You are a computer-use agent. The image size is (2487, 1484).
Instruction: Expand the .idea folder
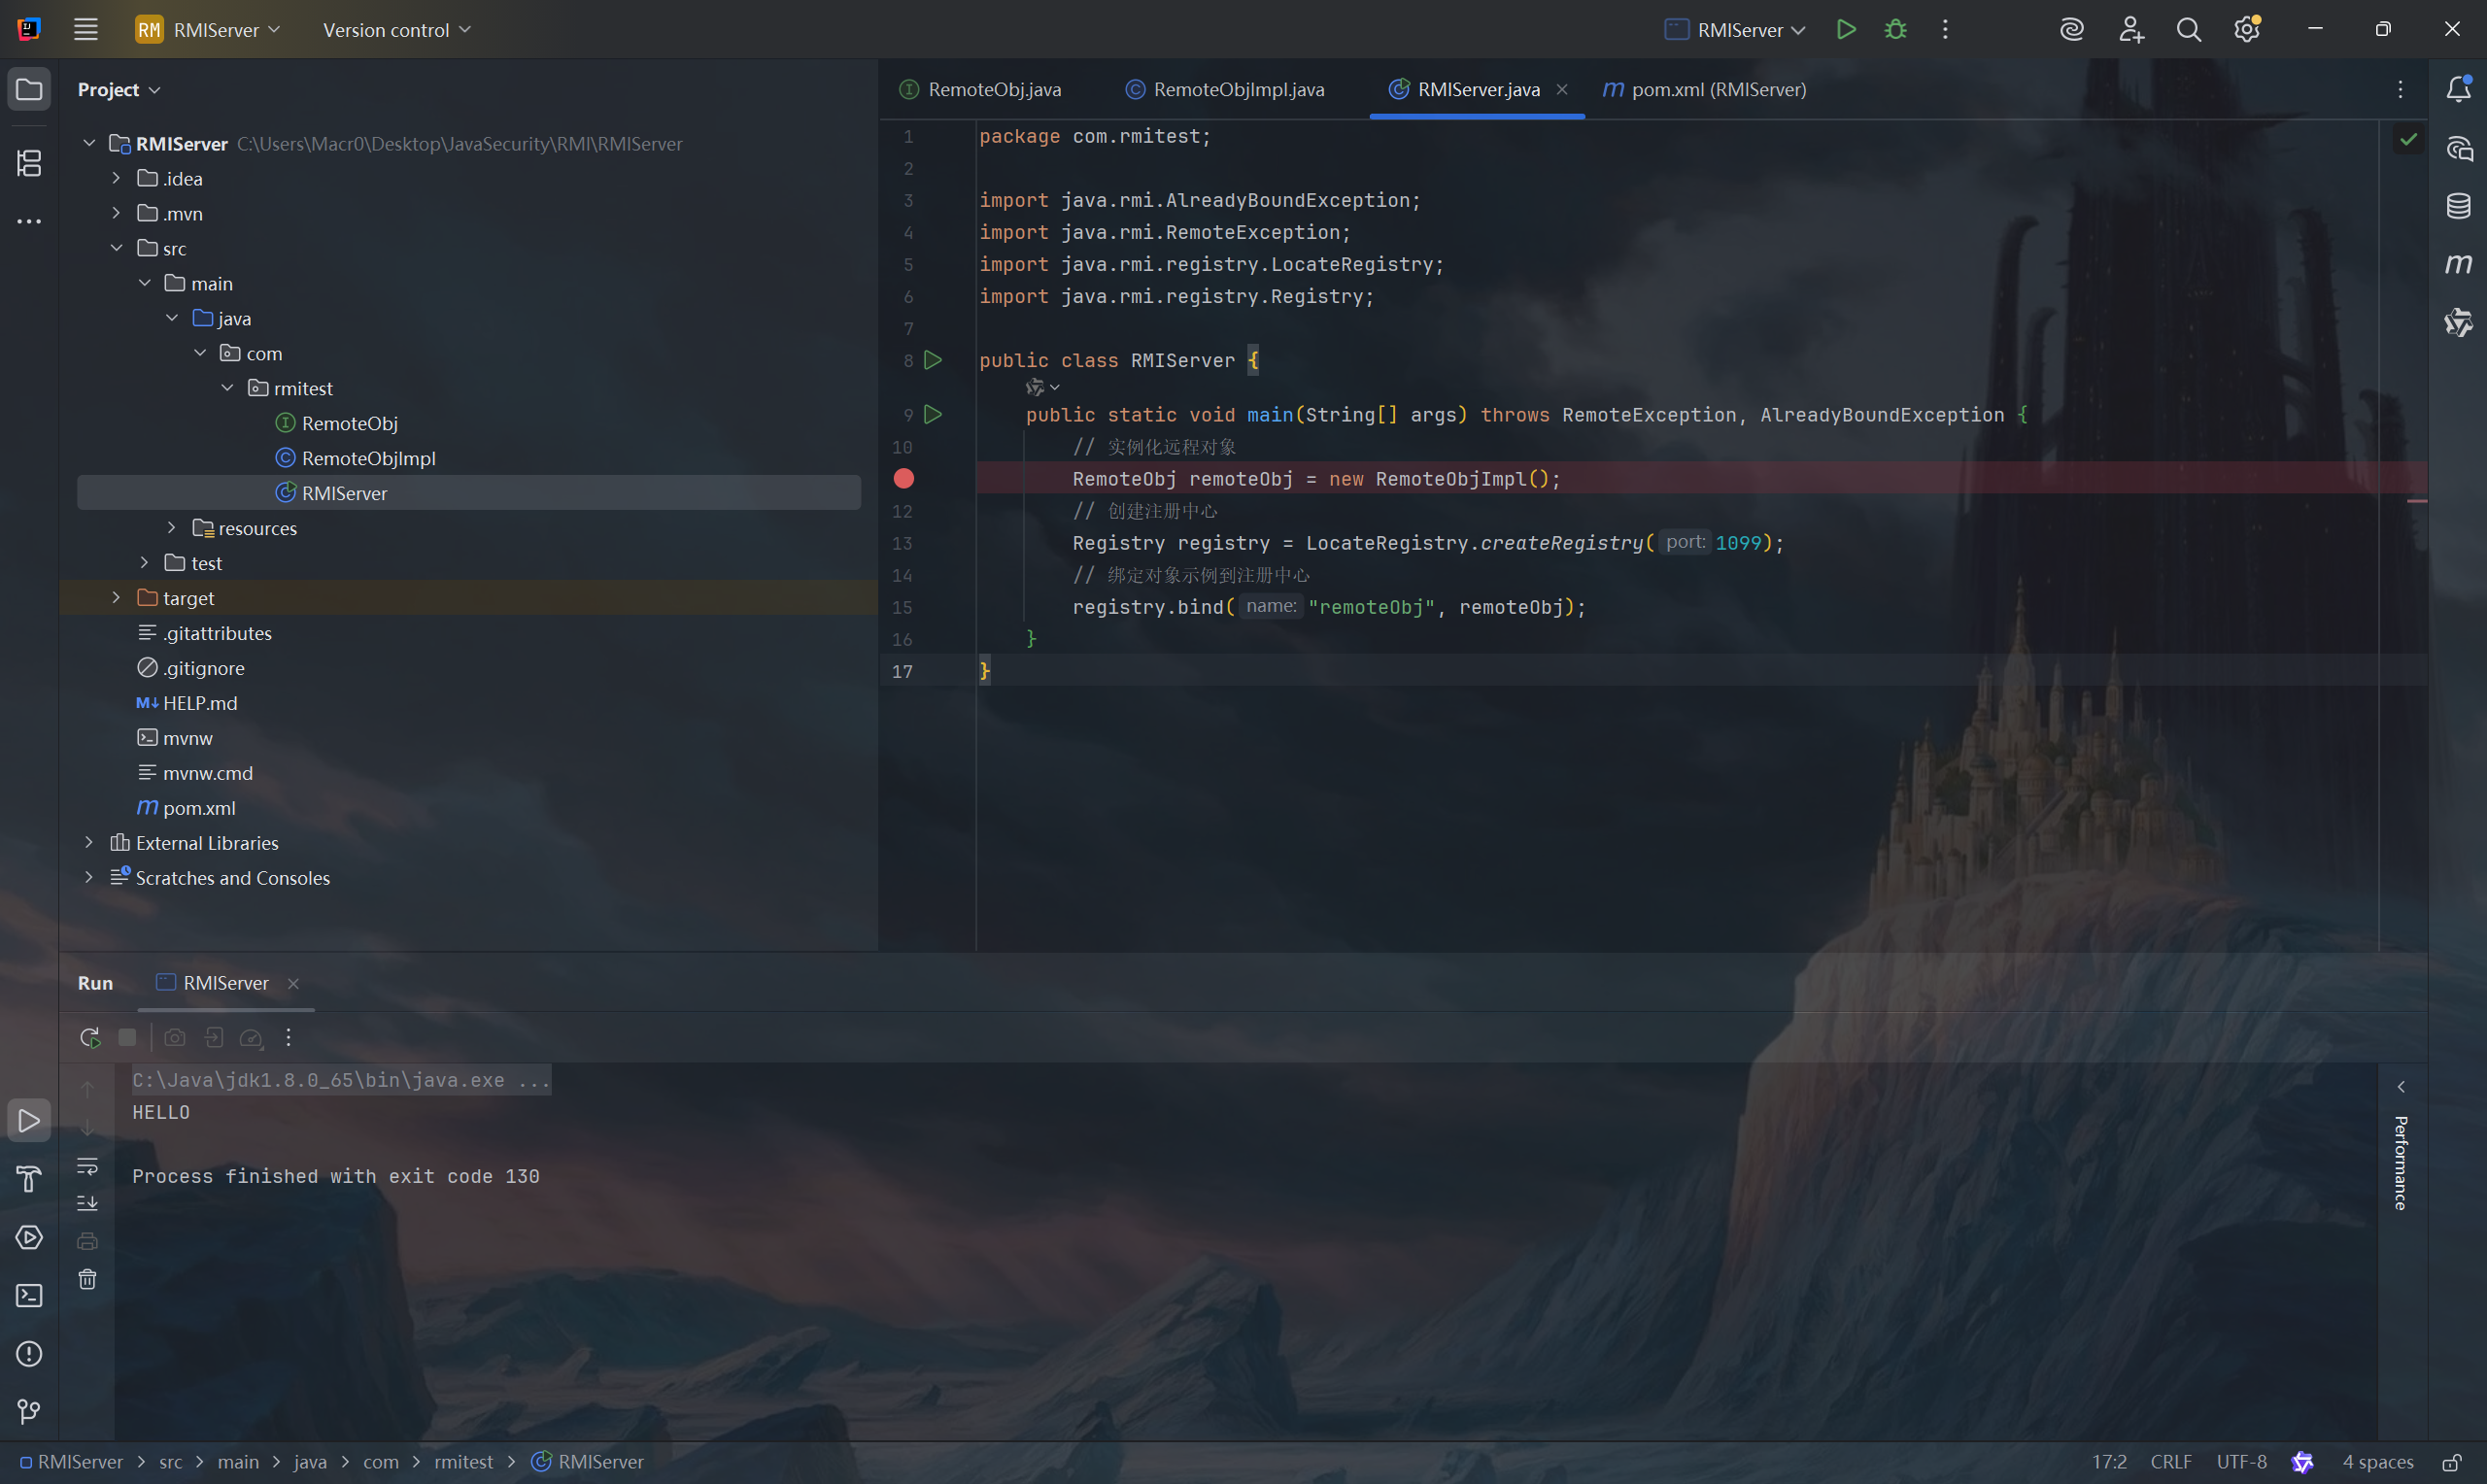pyautogui.click(x=116, y=178)
